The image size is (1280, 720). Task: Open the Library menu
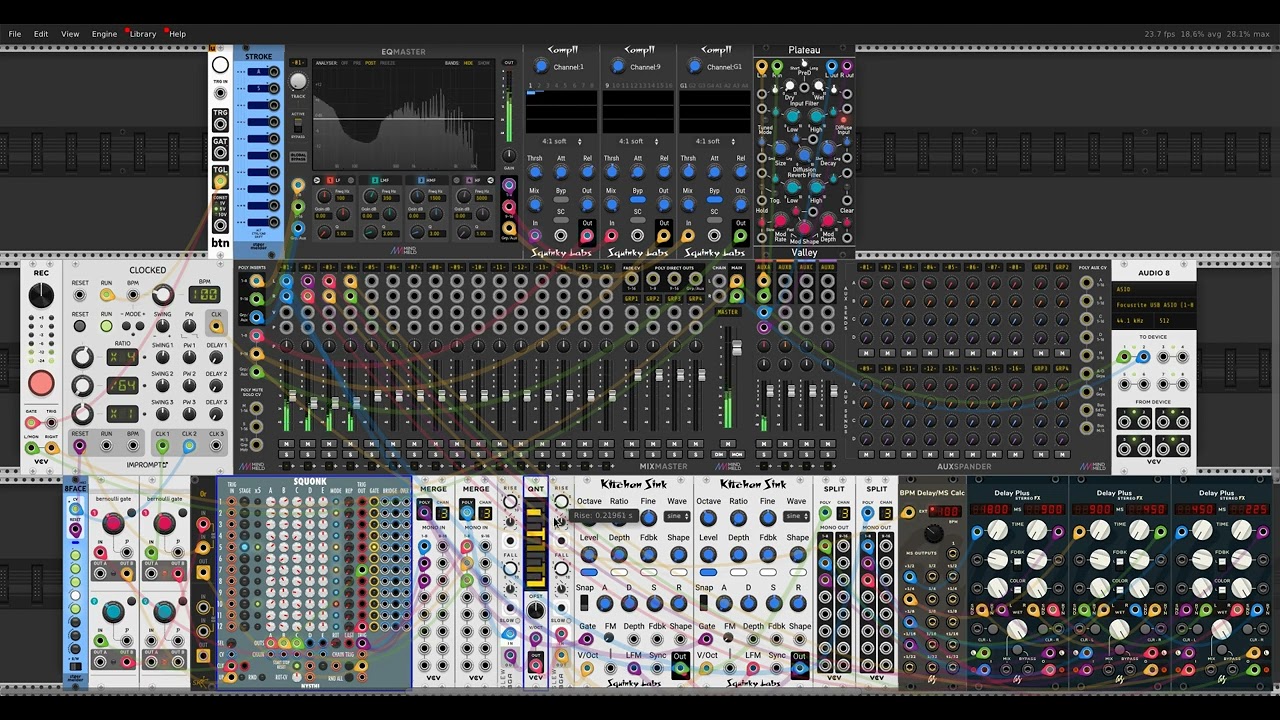(x=143, y=34)
